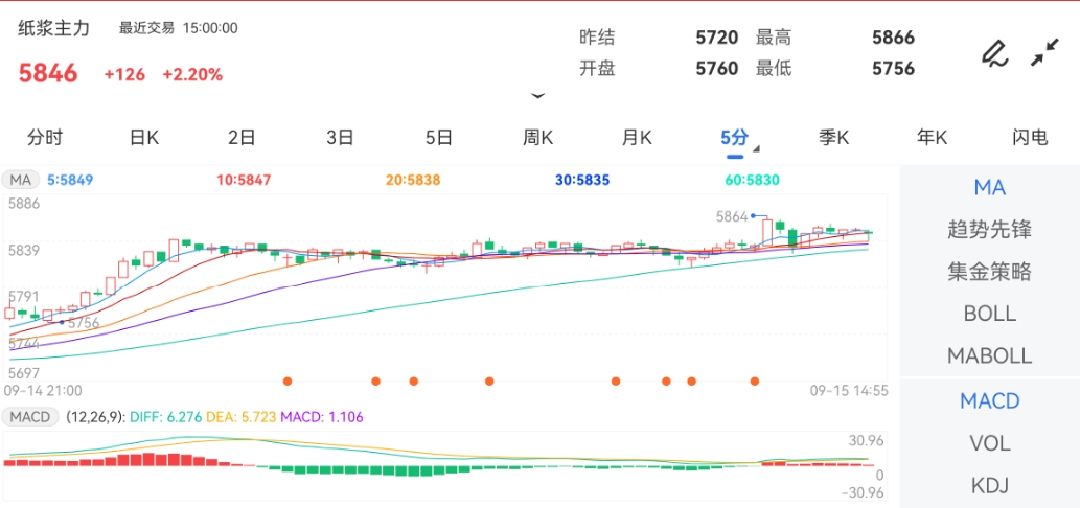Screen dimensions: 1080x508
Task: Select KDJ sub-indicator
Action: click(x=990, y=485)
